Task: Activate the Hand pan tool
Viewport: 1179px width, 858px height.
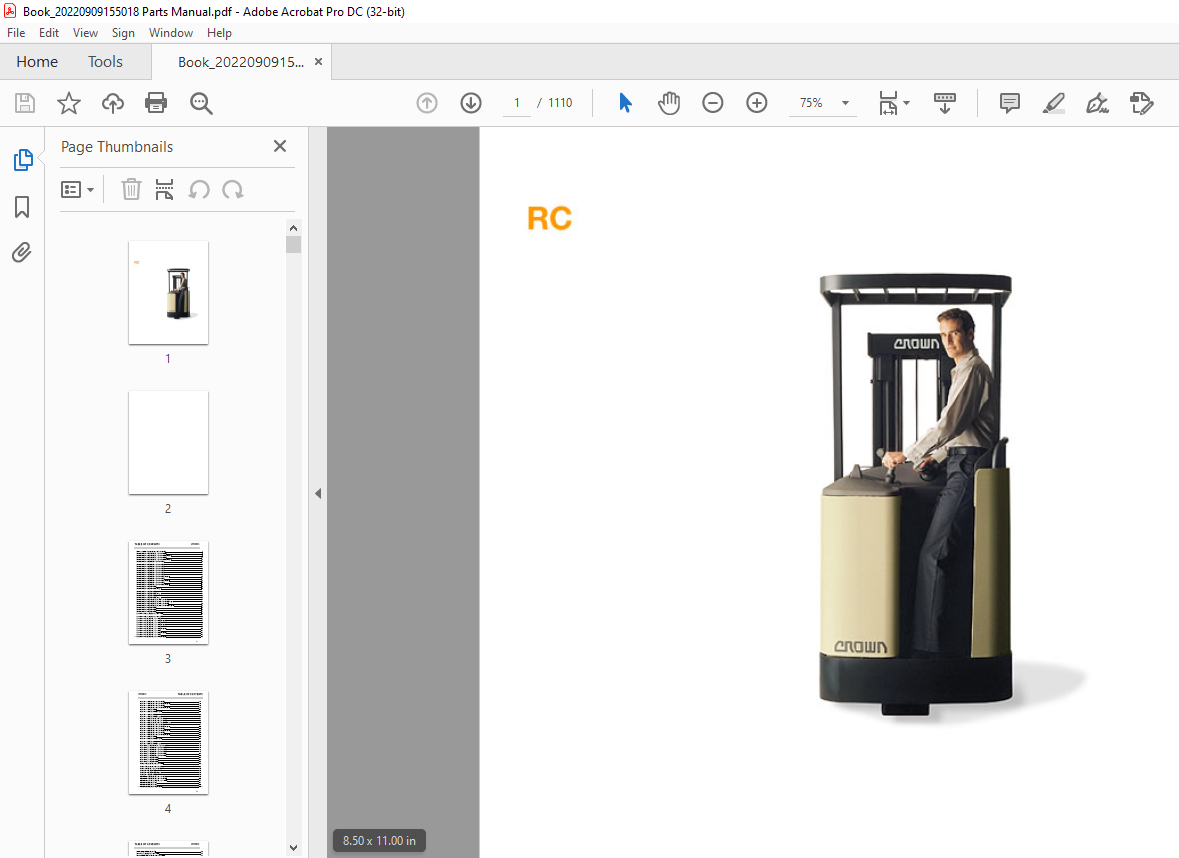Action: 668,103
